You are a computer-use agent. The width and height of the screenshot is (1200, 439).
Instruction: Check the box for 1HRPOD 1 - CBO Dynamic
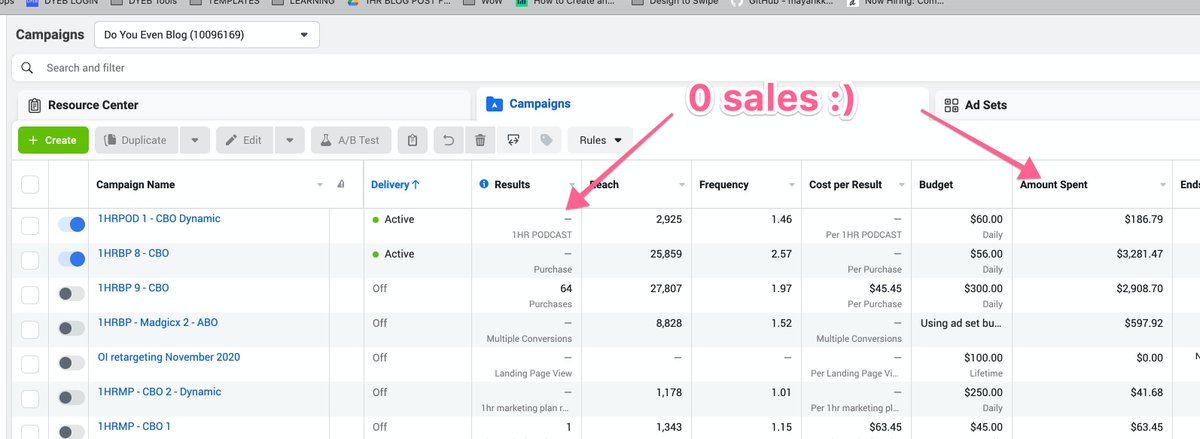[30, 226]
